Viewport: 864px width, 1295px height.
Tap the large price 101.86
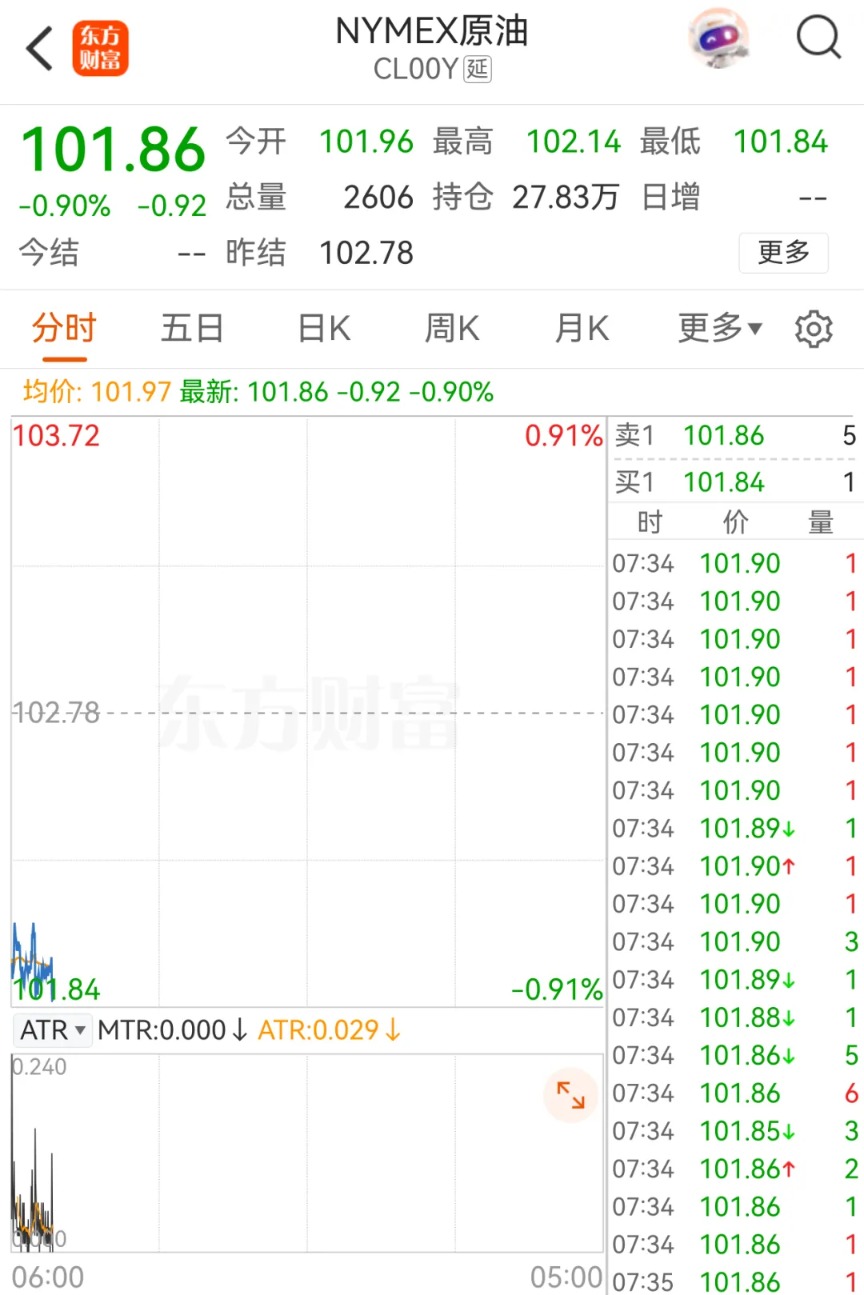tap(113, 149)
